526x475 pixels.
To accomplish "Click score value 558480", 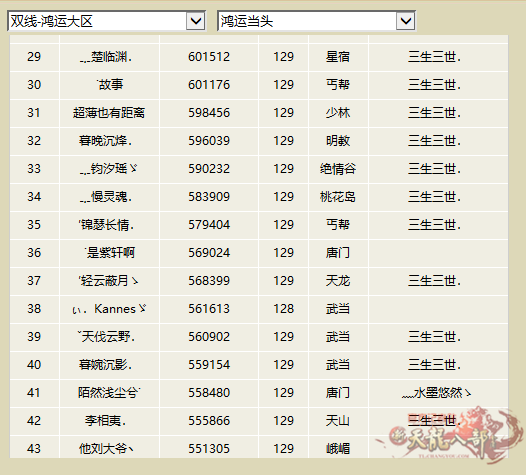I will [209, 393].
